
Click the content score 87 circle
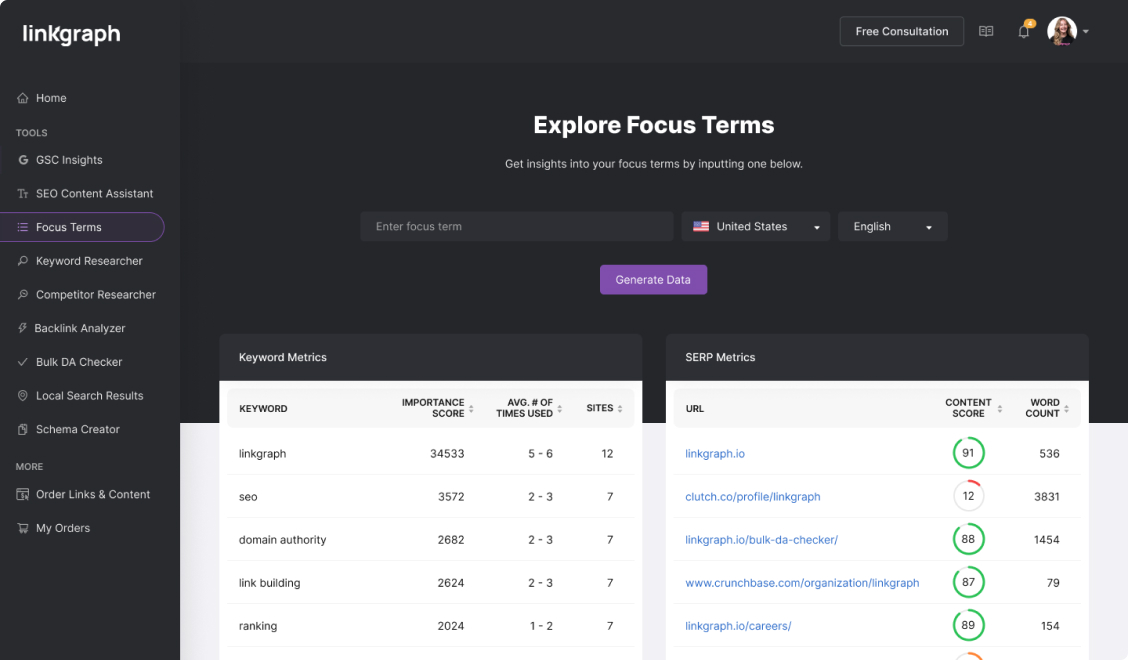tap(968, 582)
